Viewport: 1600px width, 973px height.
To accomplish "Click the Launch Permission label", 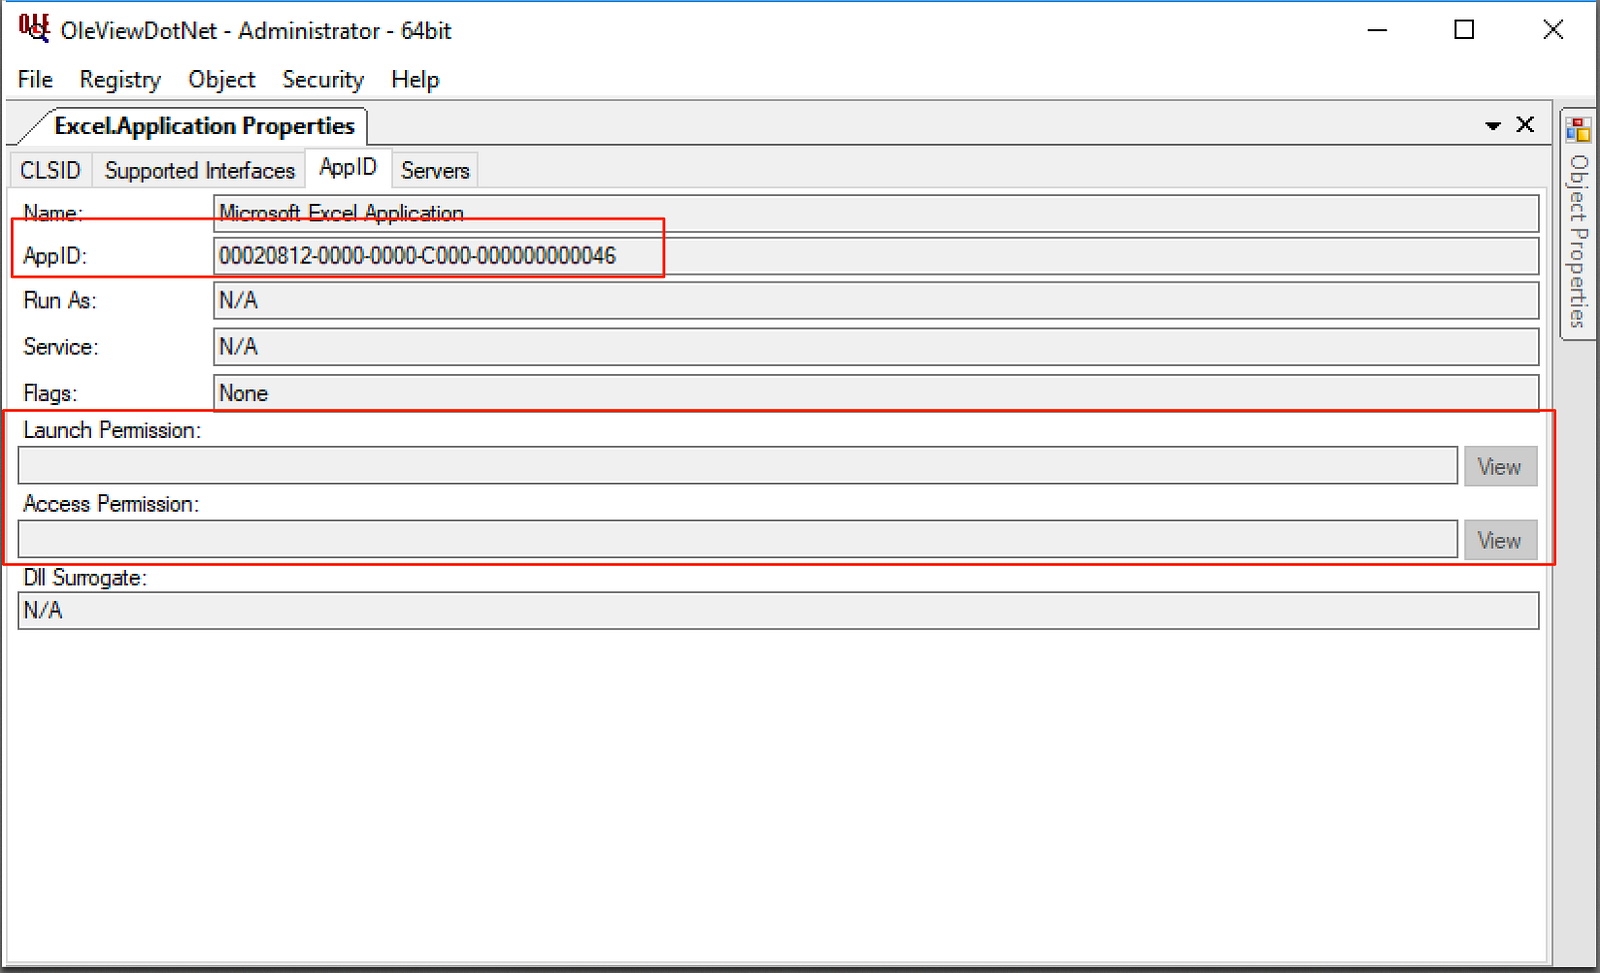I will point(112,430).
